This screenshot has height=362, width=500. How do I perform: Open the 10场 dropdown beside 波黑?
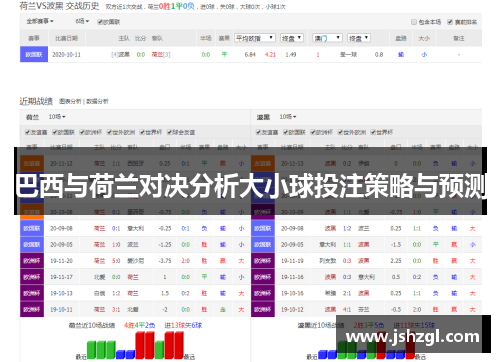tap(288, 117)
